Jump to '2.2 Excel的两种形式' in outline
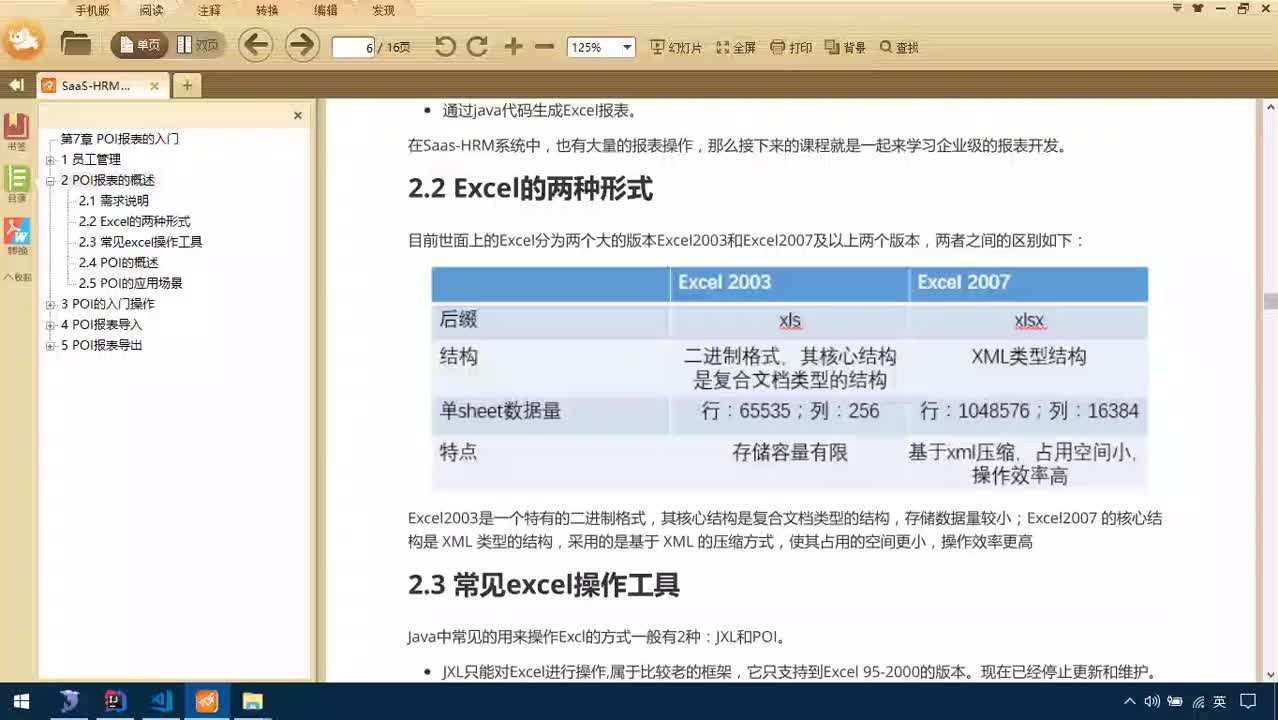 pos(134,222)
